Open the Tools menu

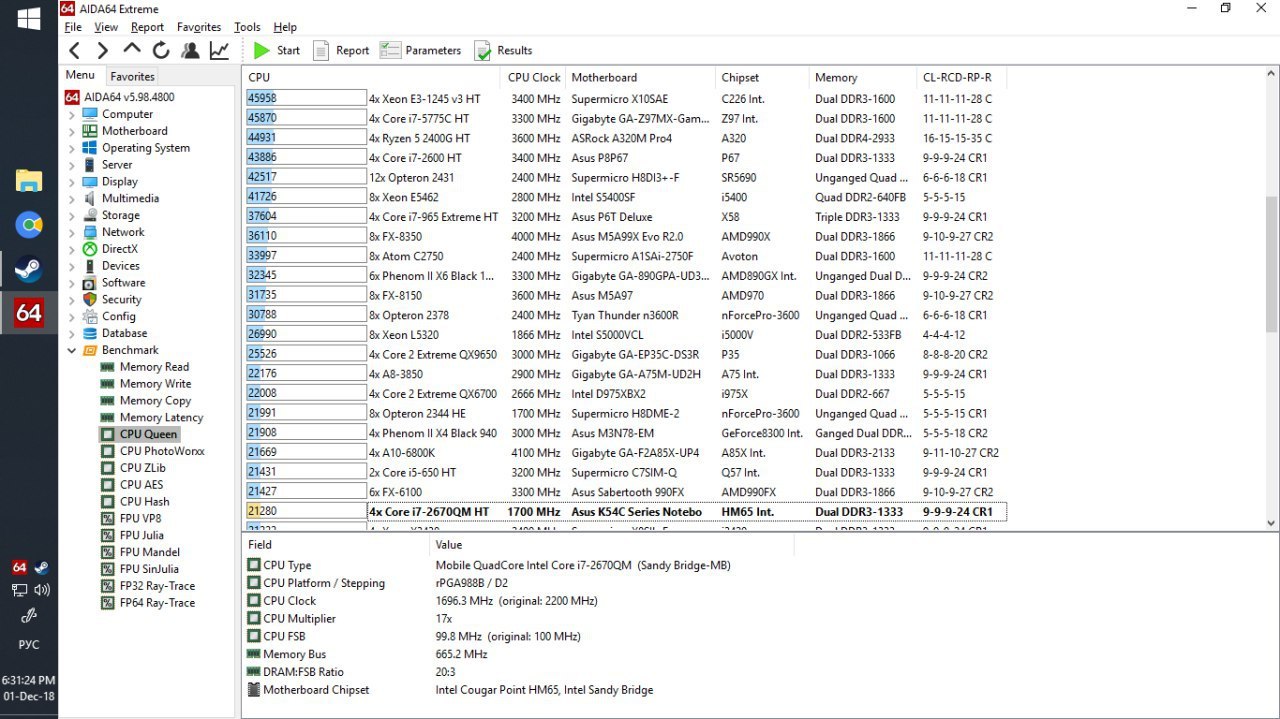coord(247,27)
